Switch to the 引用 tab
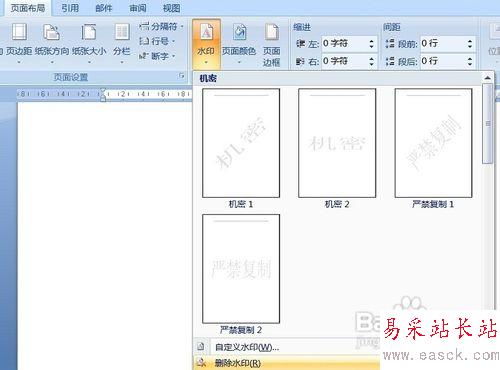This screenshot has width=500, height=370. 70,8
